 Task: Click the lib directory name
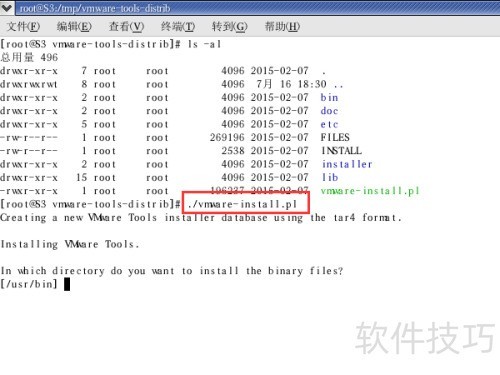330,178
